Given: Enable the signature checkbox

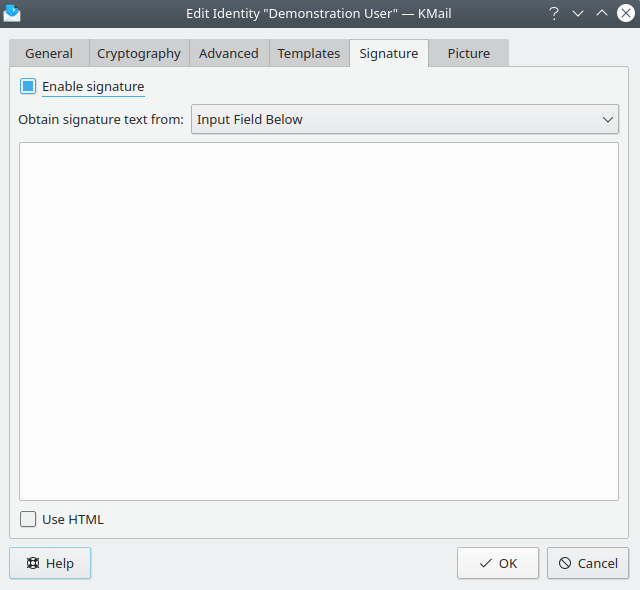Looking at the screenshot, I should coord(28,87).
